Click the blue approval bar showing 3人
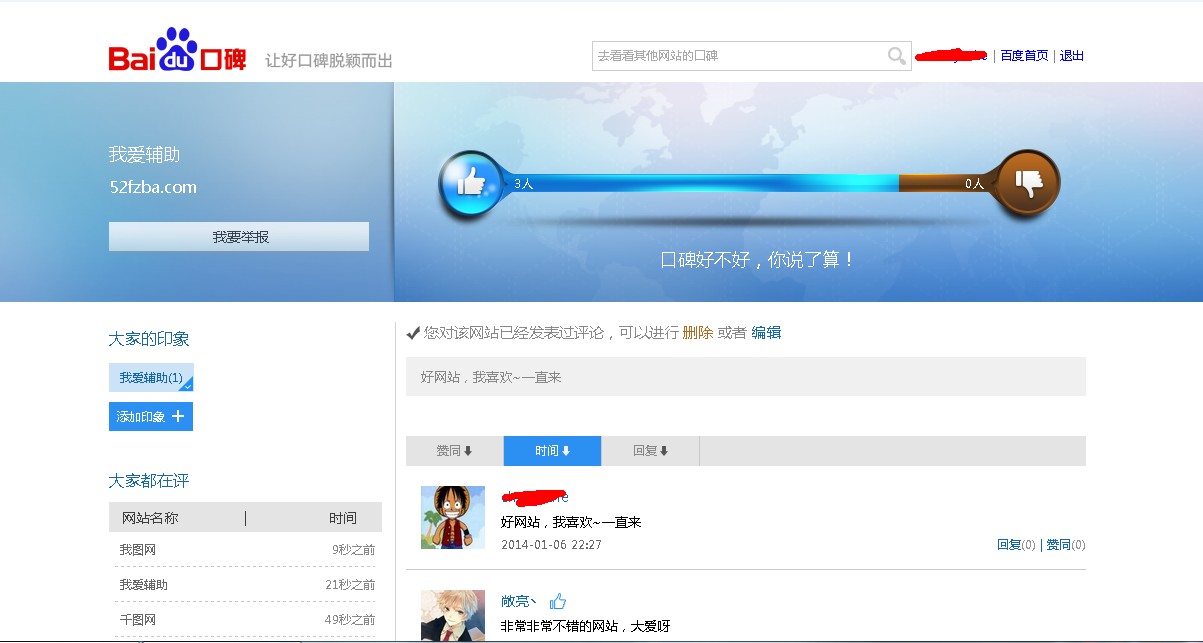The width and height of the screenshot is (1203, 643). tap(700, 184)
